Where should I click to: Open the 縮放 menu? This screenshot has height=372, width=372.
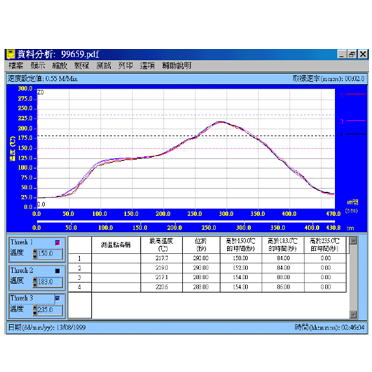[x=59, y=65]
